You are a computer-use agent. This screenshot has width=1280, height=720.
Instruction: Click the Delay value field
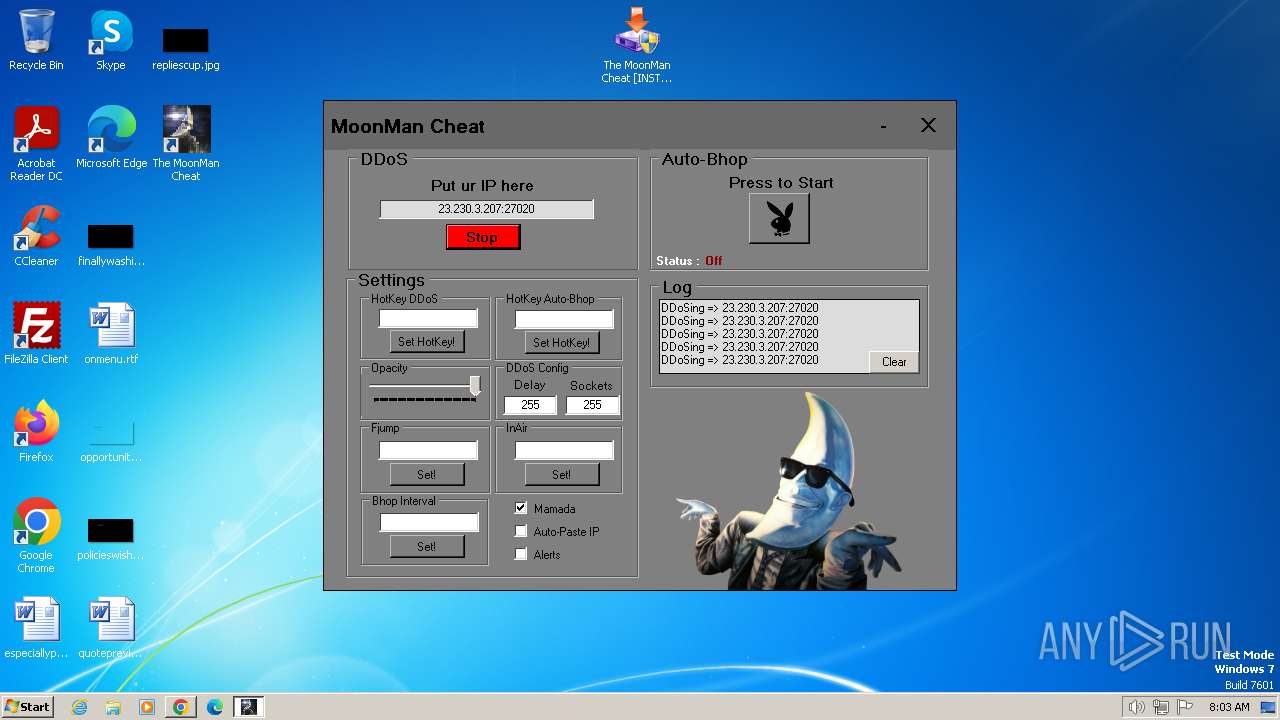(530, 405)
